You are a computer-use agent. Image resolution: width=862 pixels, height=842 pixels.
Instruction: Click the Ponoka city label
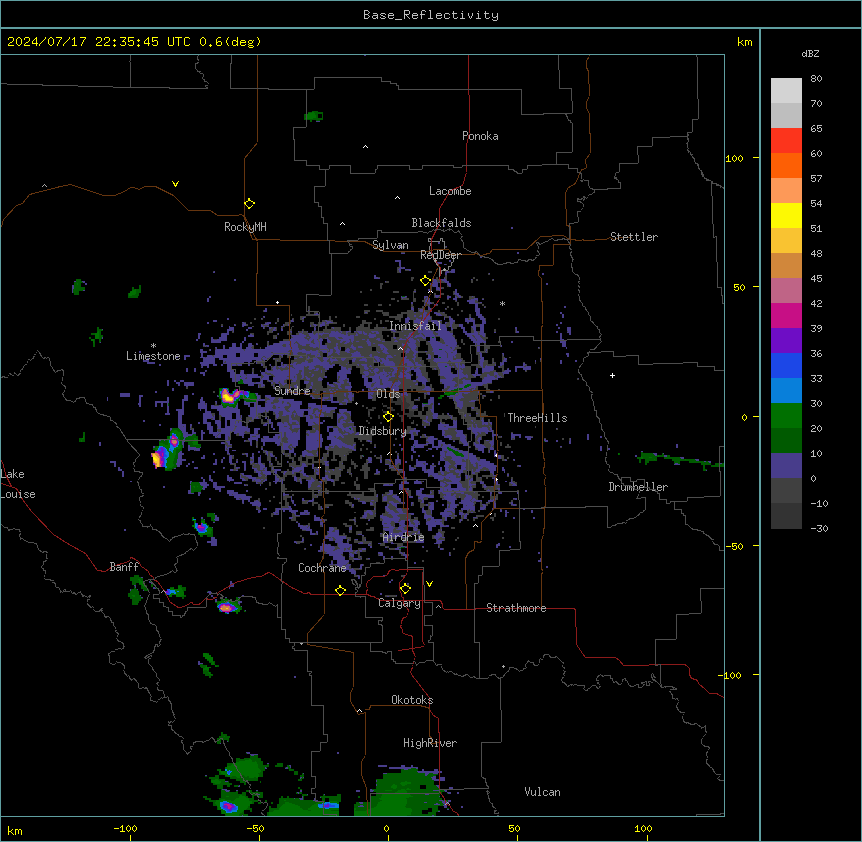coord(480,136)
